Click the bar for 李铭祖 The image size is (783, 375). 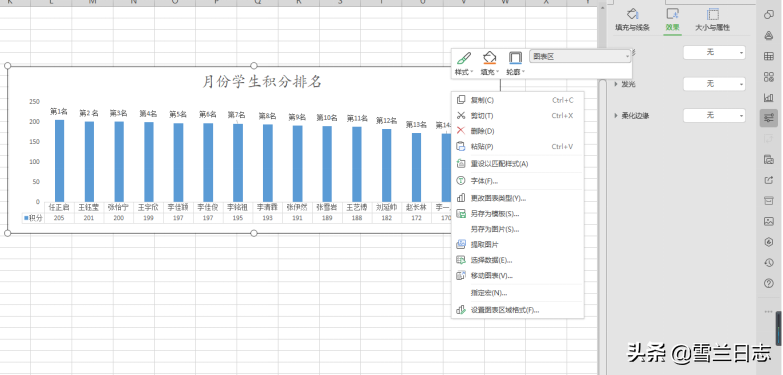(x=238, y=163)
